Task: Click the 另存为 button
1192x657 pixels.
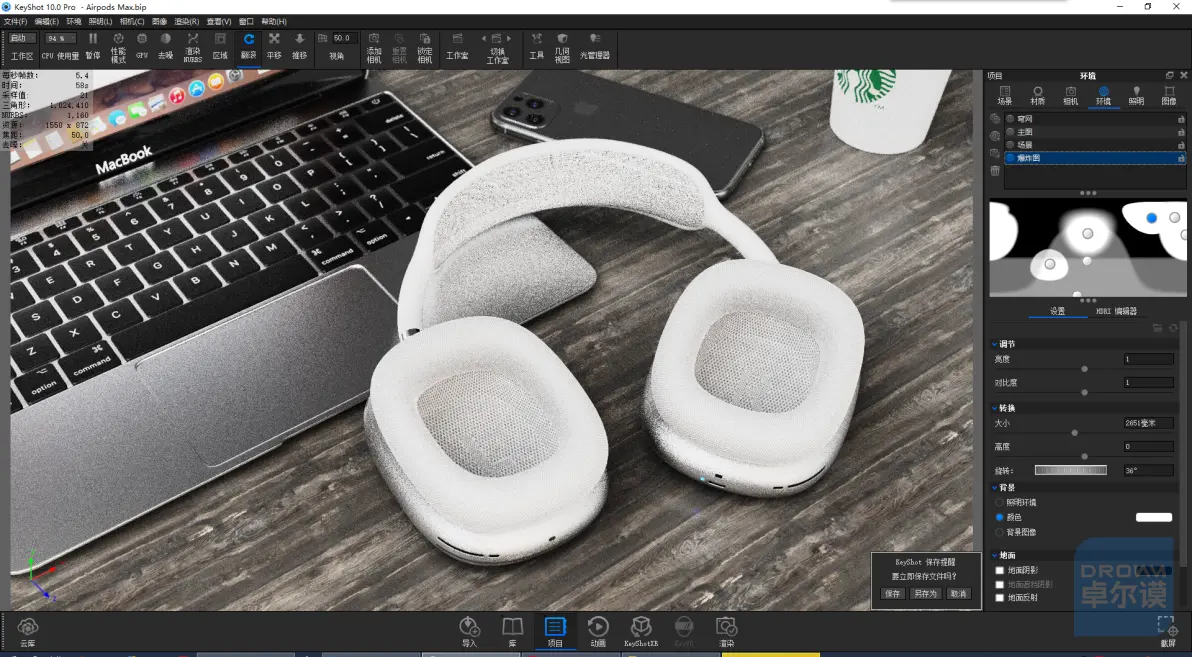Action: tap(925, 594)
